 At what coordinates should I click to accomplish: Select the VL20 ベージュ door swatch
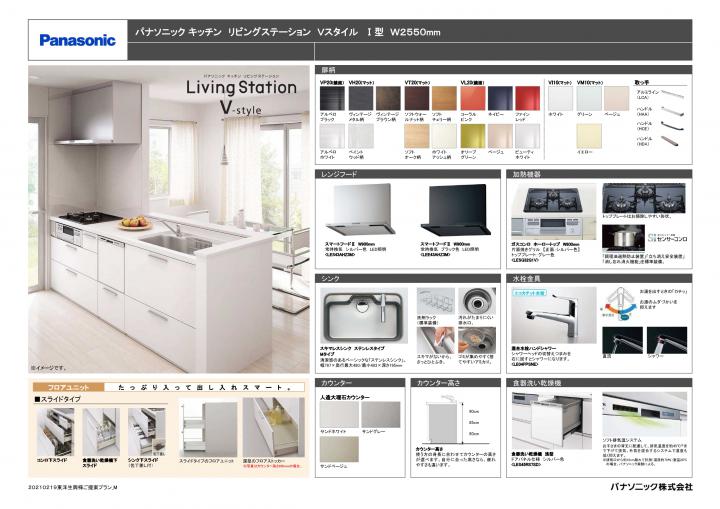501,136
